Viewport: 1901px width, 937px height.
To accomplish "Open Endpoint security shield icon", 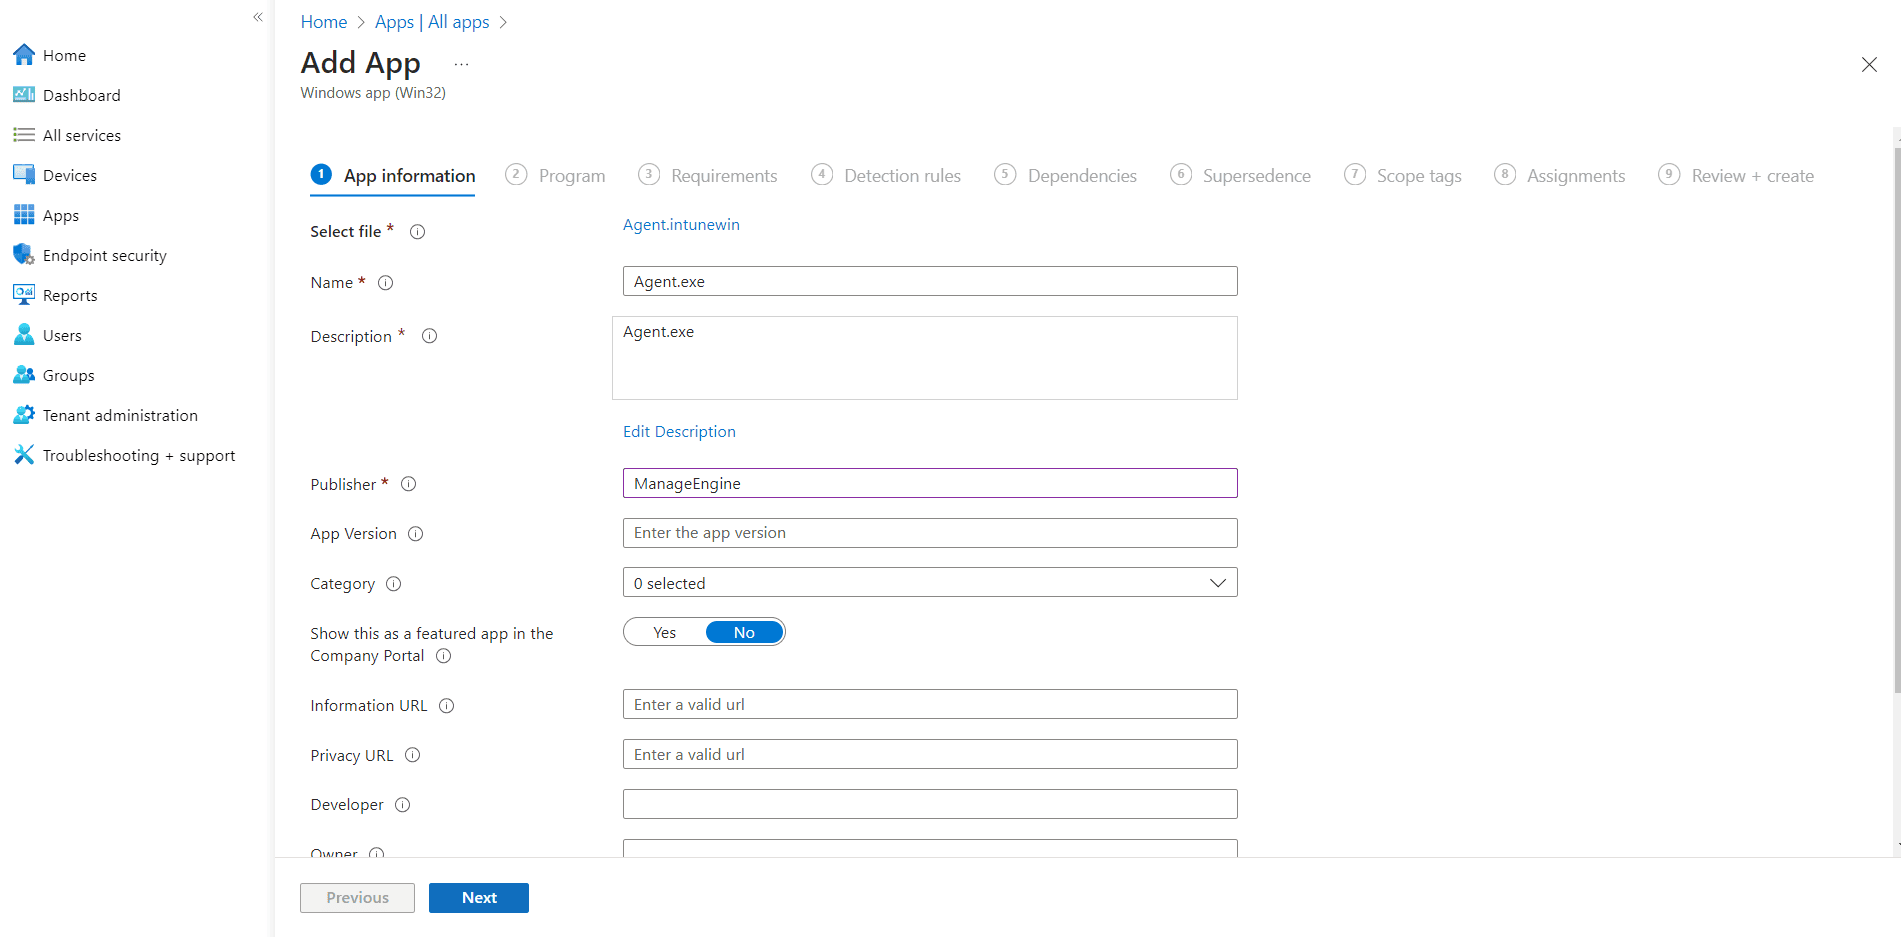I will coord(24,255).
